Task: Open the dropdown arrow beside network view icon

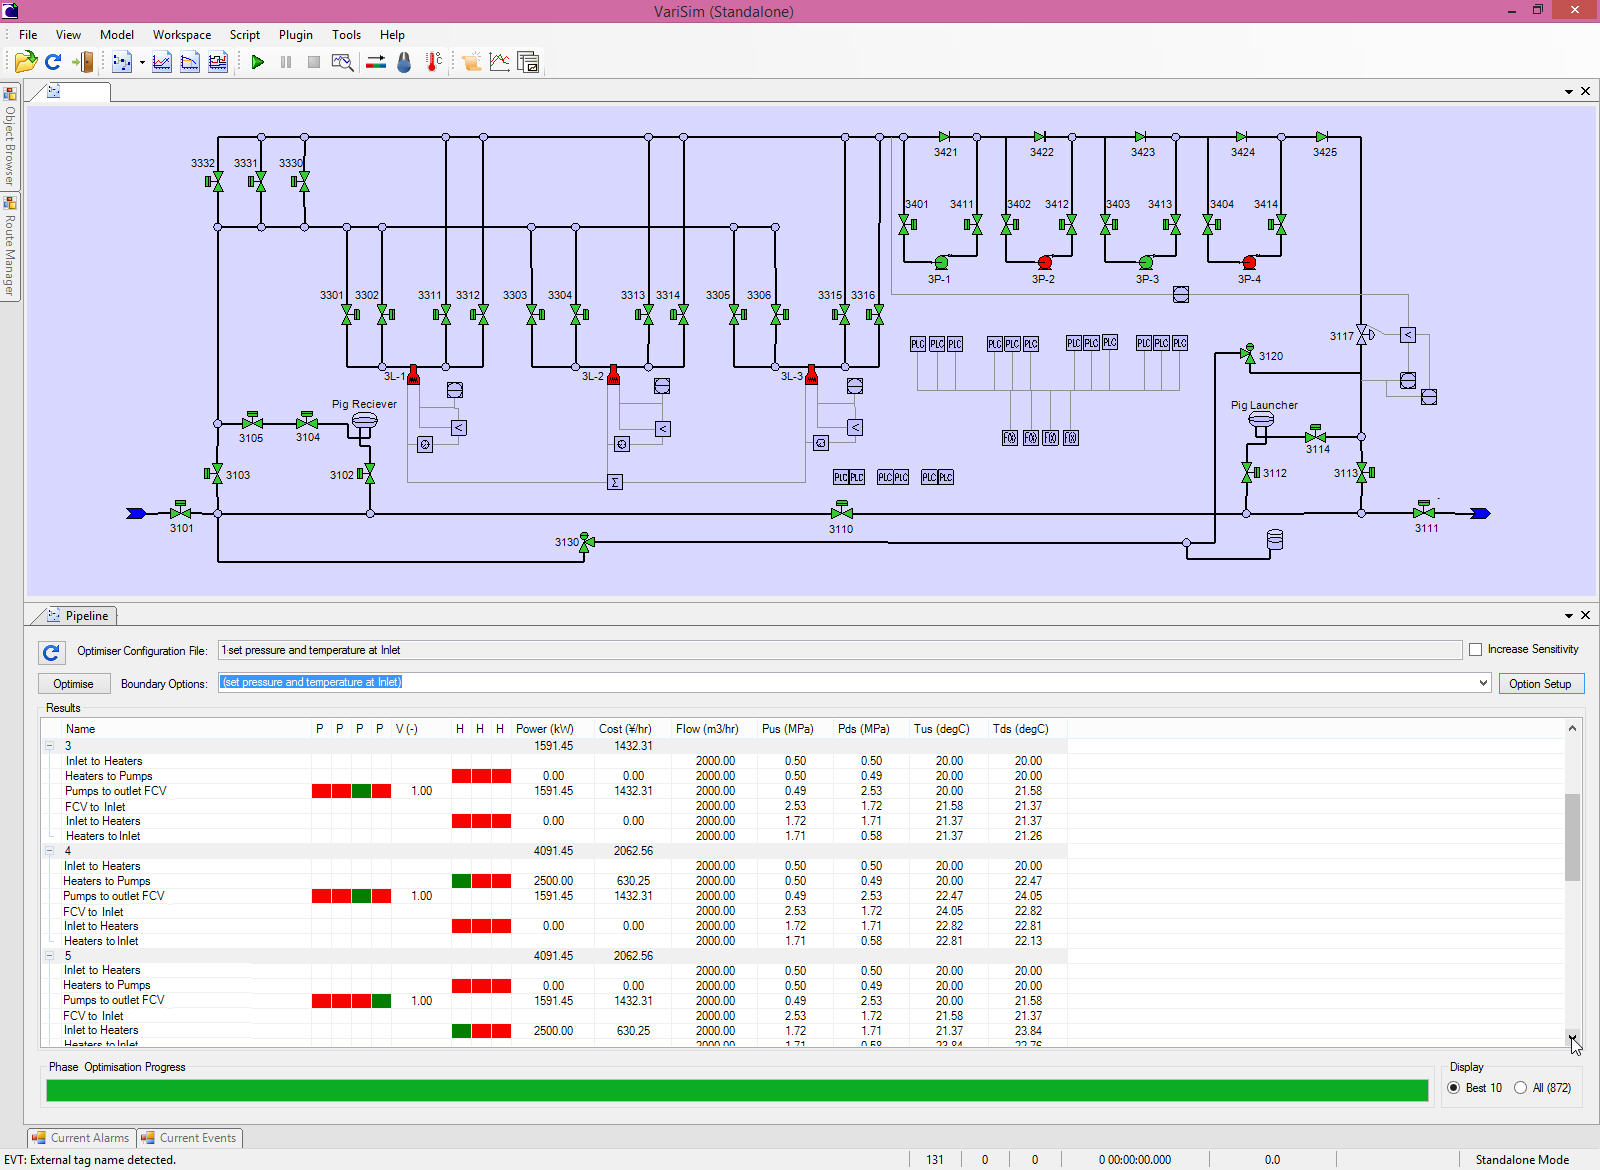Action: tap(142, 62)
